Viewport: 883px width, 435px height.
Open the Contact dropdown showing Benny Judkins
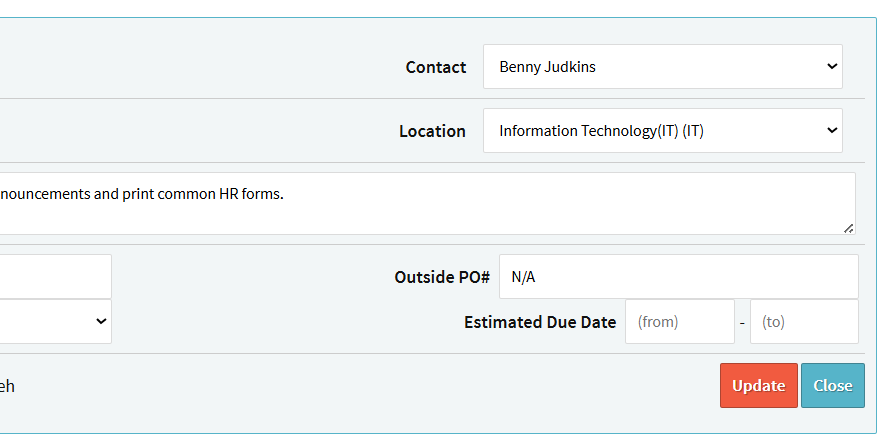coord(662,67)
